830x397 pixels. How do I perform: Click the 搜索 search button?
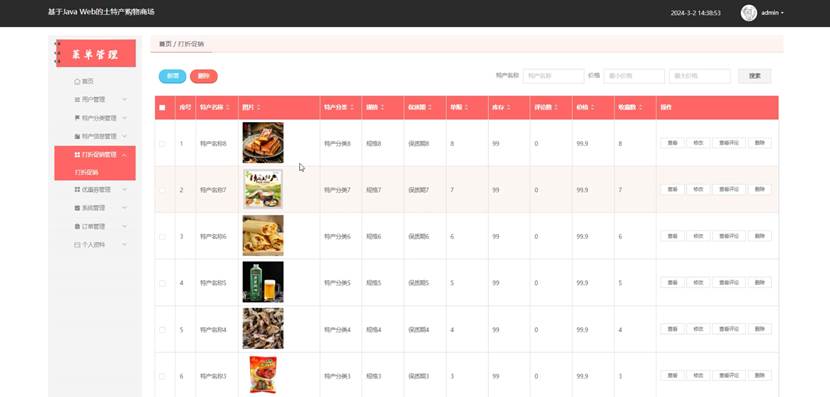coord(755,76)
